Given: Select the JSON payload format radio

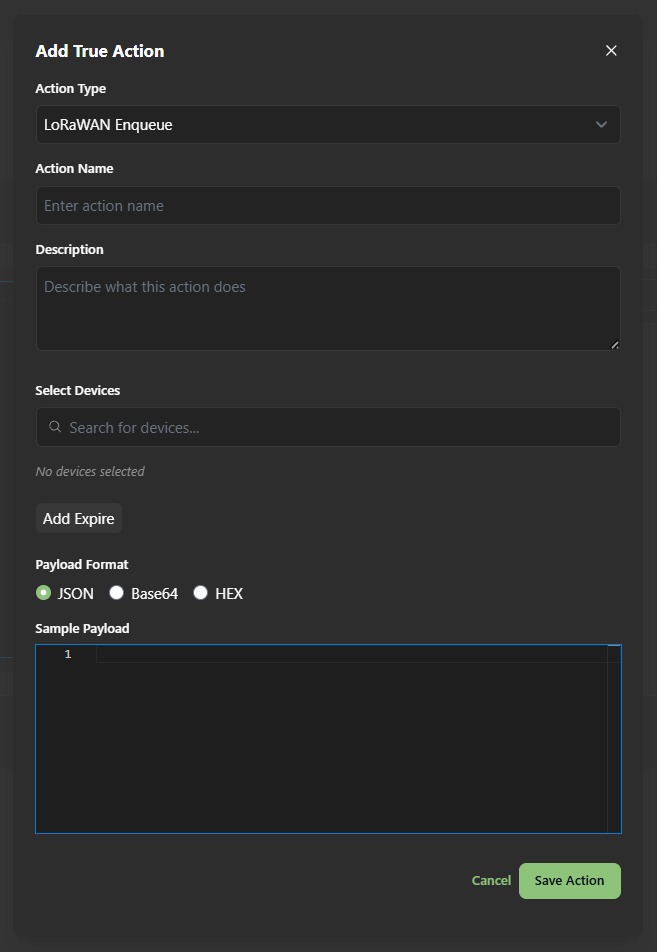Looking at the screenshot, I should pyautogui.click(x=43, y=592).
